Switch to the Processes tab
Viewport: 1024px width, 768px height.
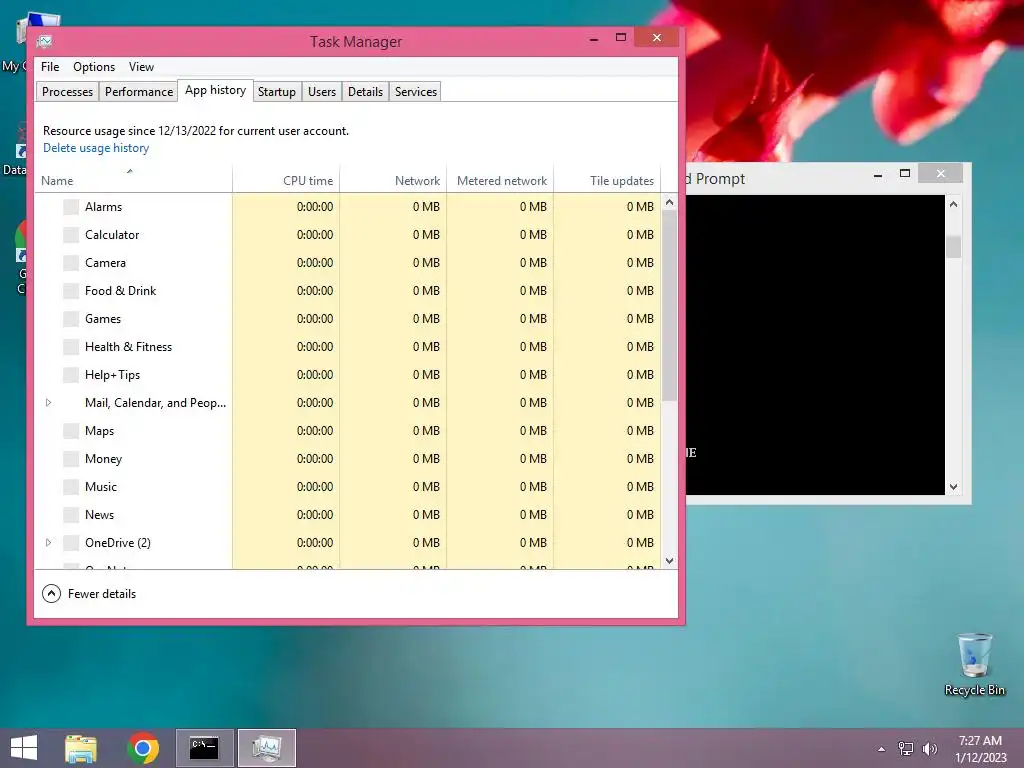pos(67,92)
